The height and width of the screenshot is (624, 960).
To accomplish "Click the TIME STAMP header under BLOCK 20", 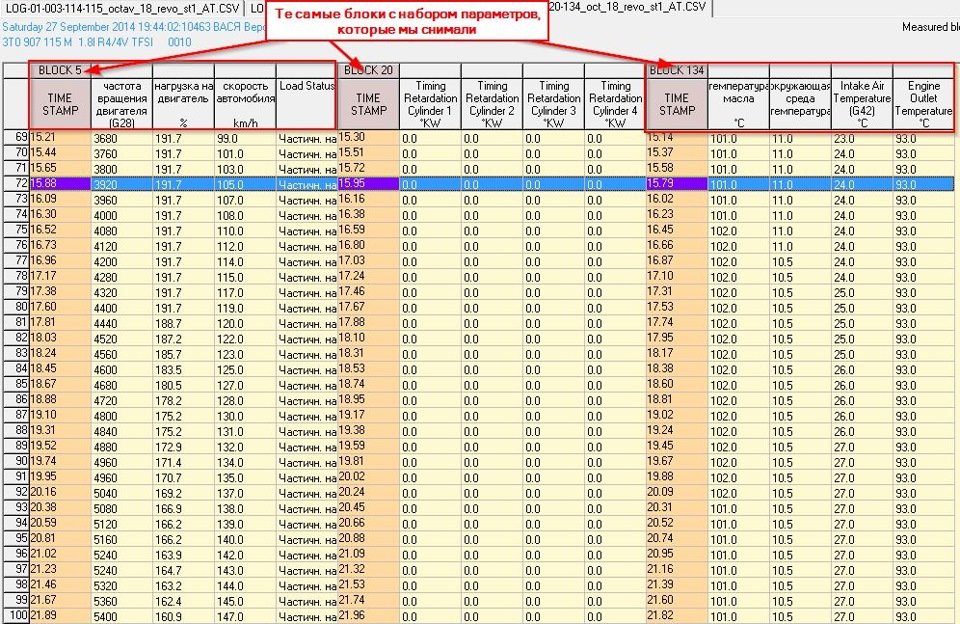I will pos(368,104).
